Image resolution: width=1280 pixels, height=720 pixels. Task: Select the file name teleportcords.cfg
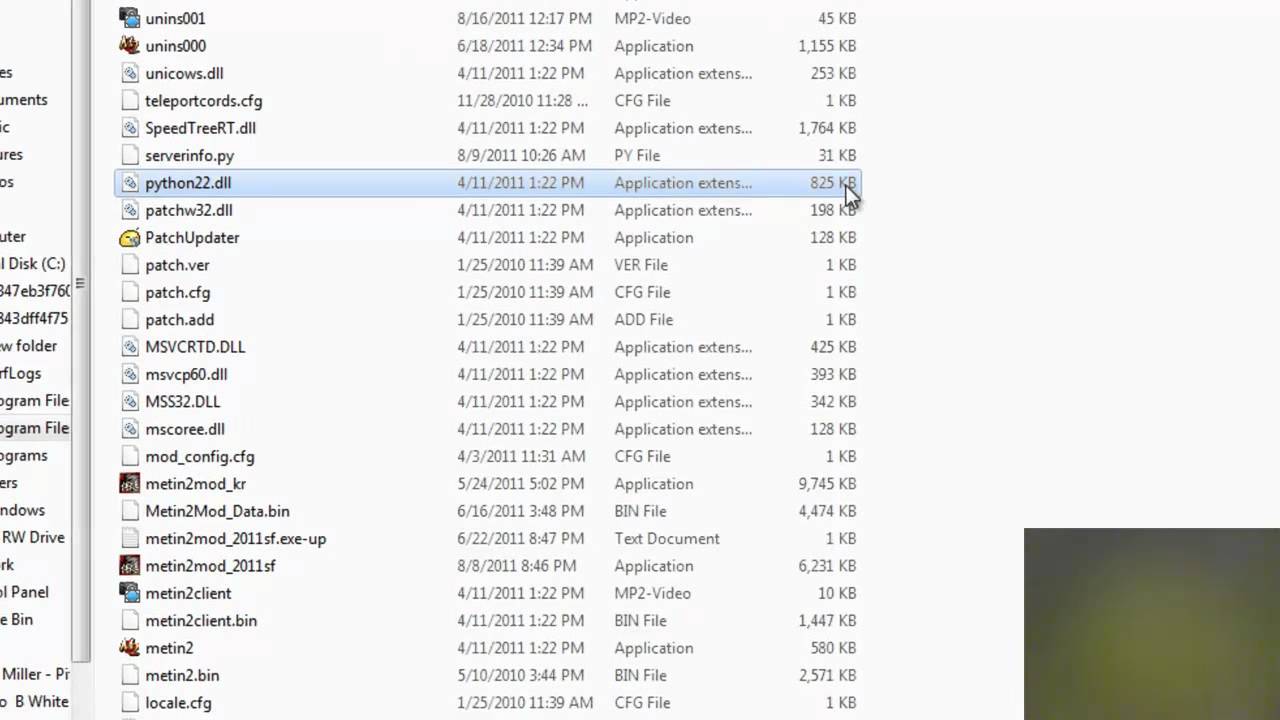pos(203,100)
